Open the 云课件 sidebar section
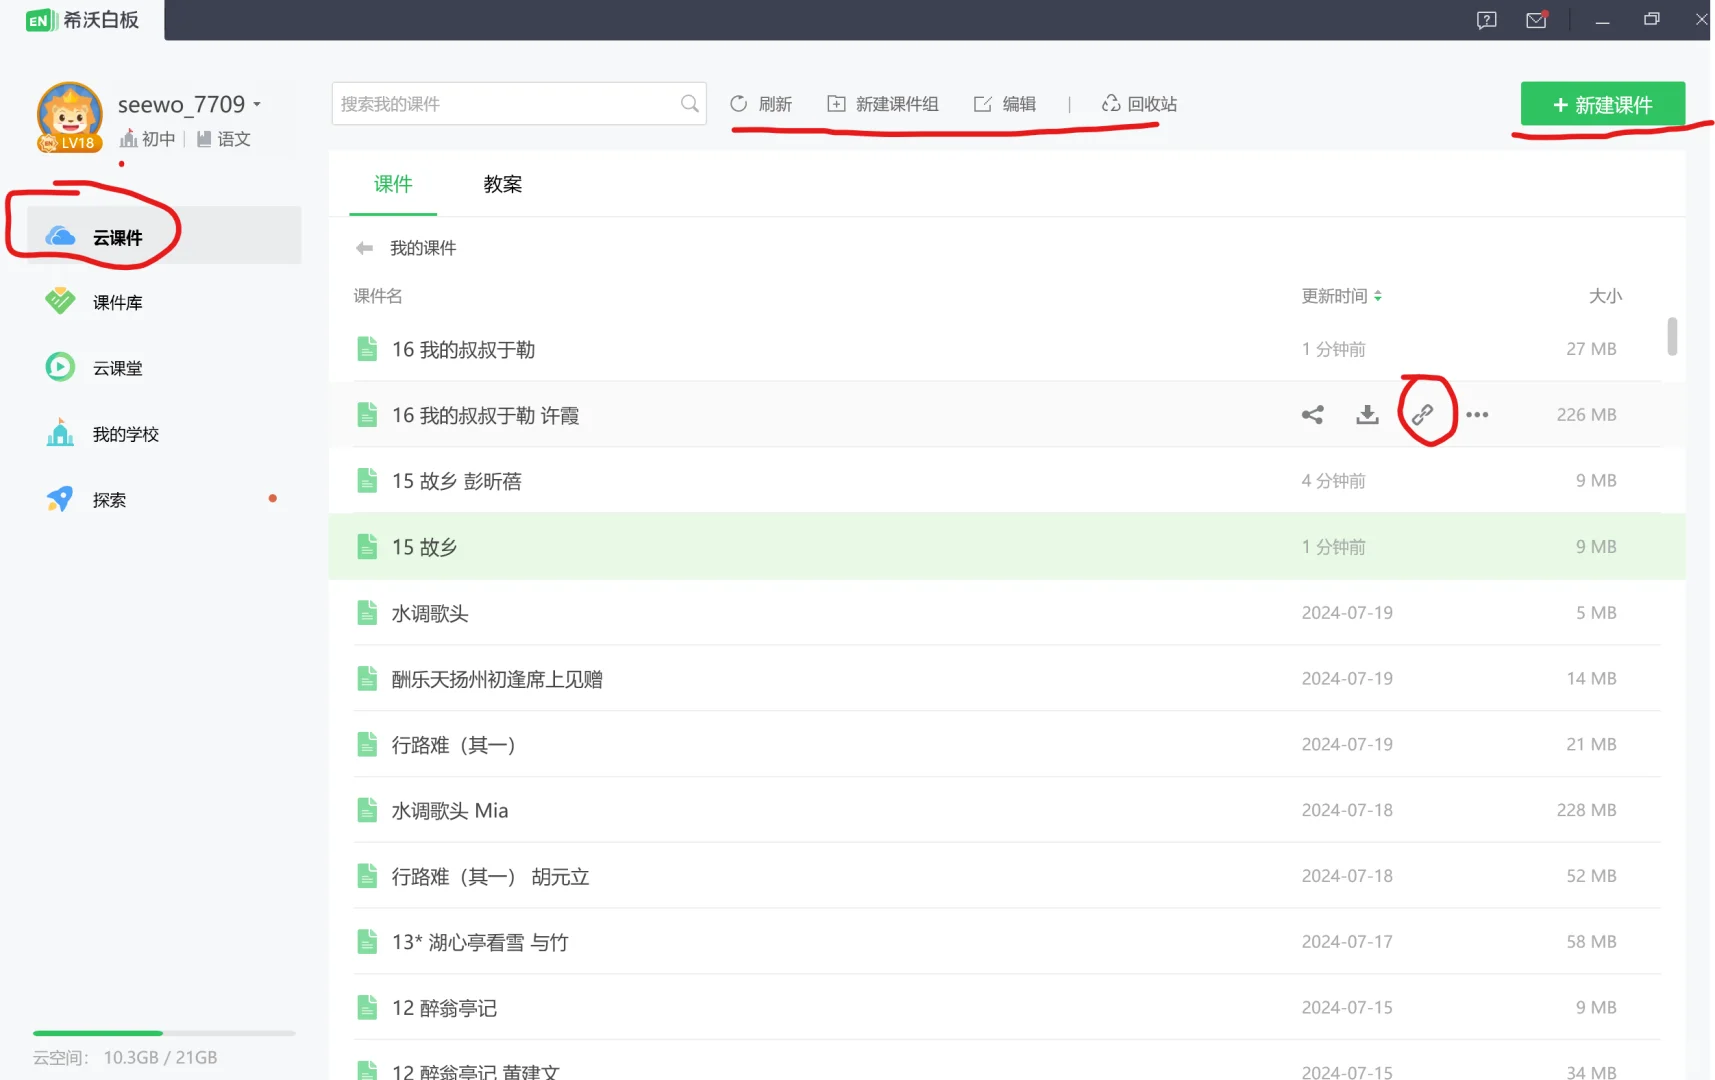The width and height of the screenshot is (1715, 1080). click(163, 236)
